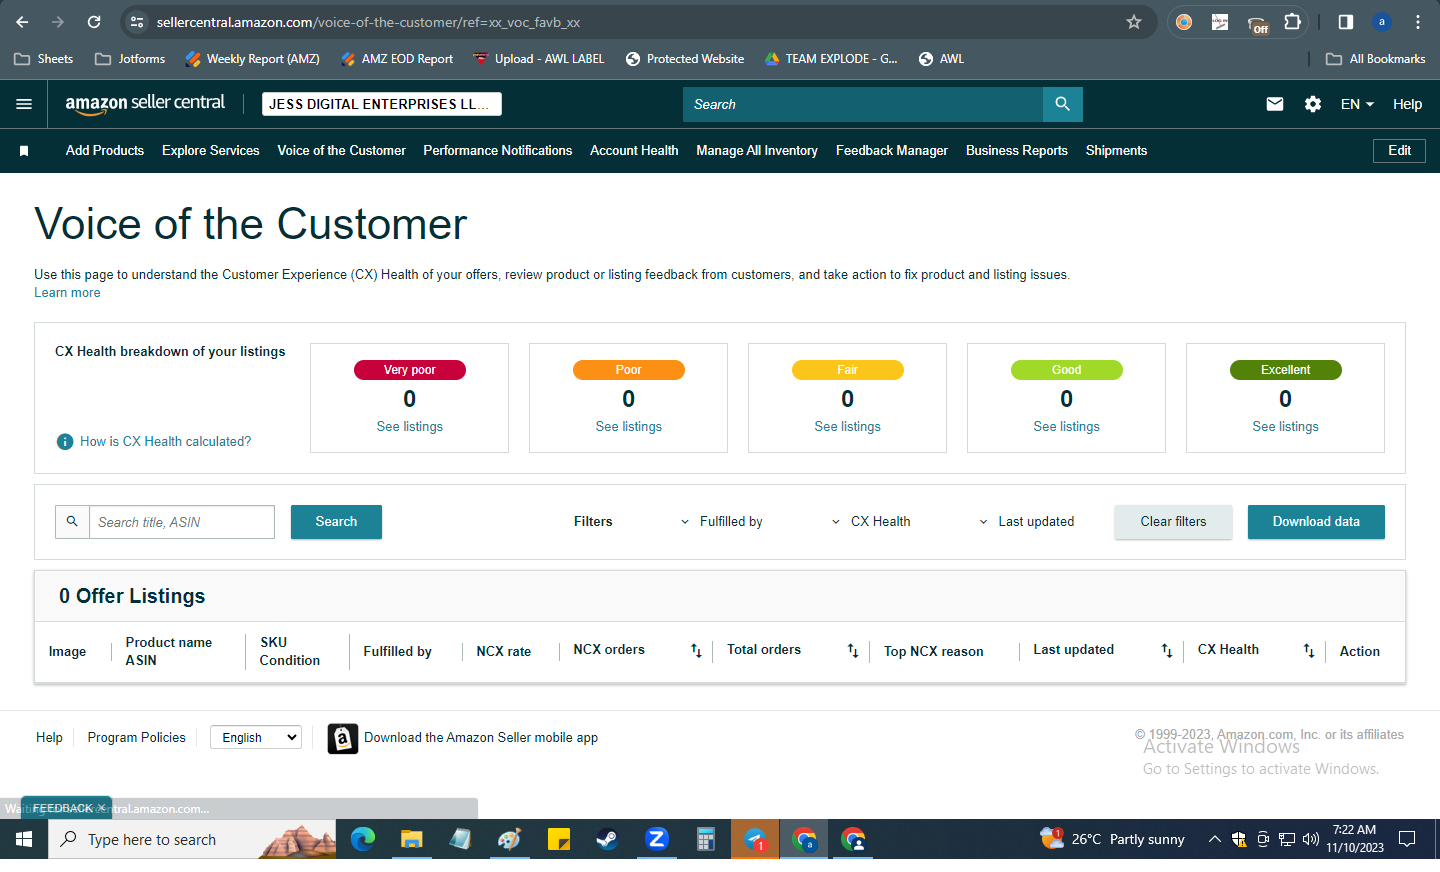Show hidden system tray icons
The height and width of the screenshot is (872, 1440).
(1214, 839)
